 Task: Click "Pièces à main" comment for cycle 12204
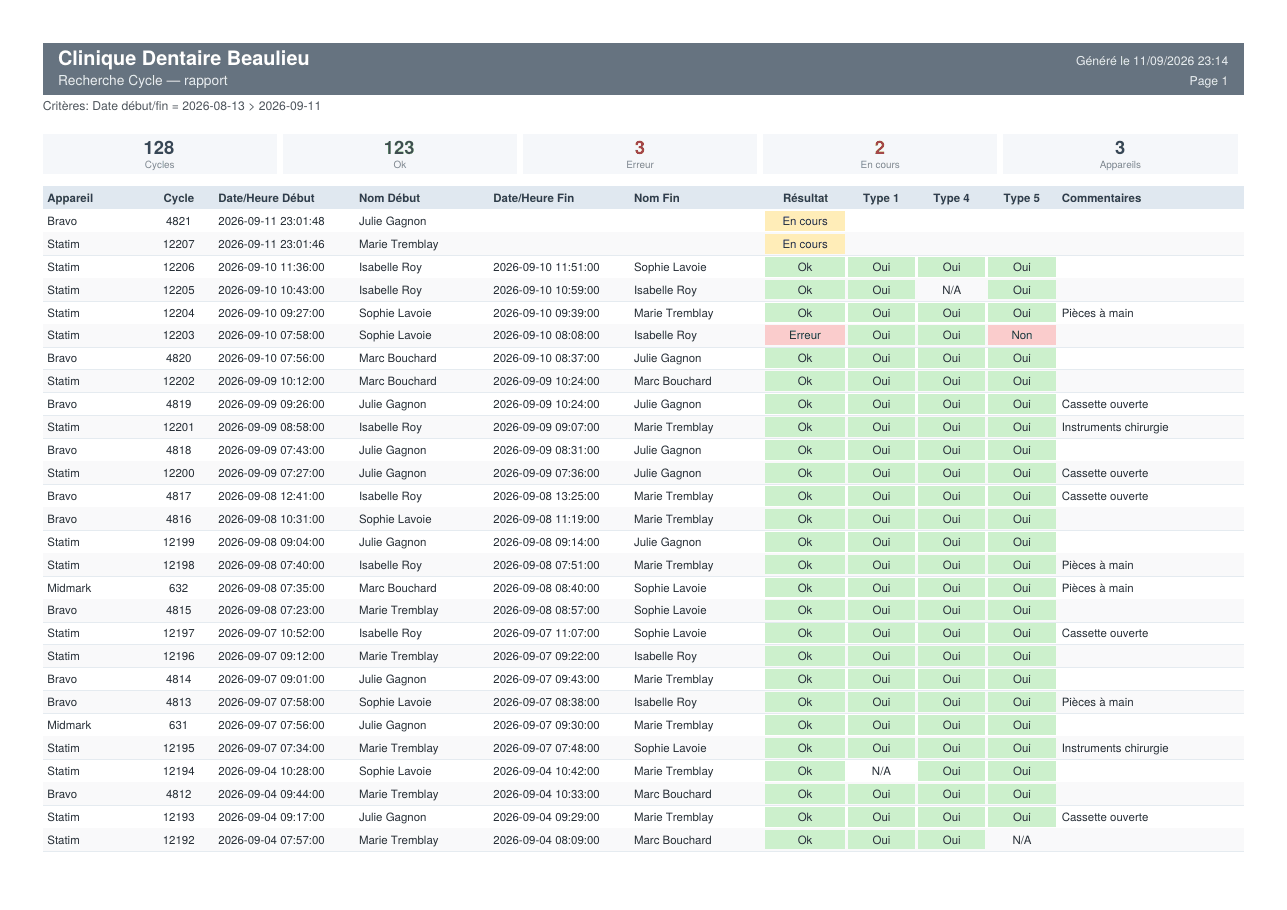click(1098, 313)
